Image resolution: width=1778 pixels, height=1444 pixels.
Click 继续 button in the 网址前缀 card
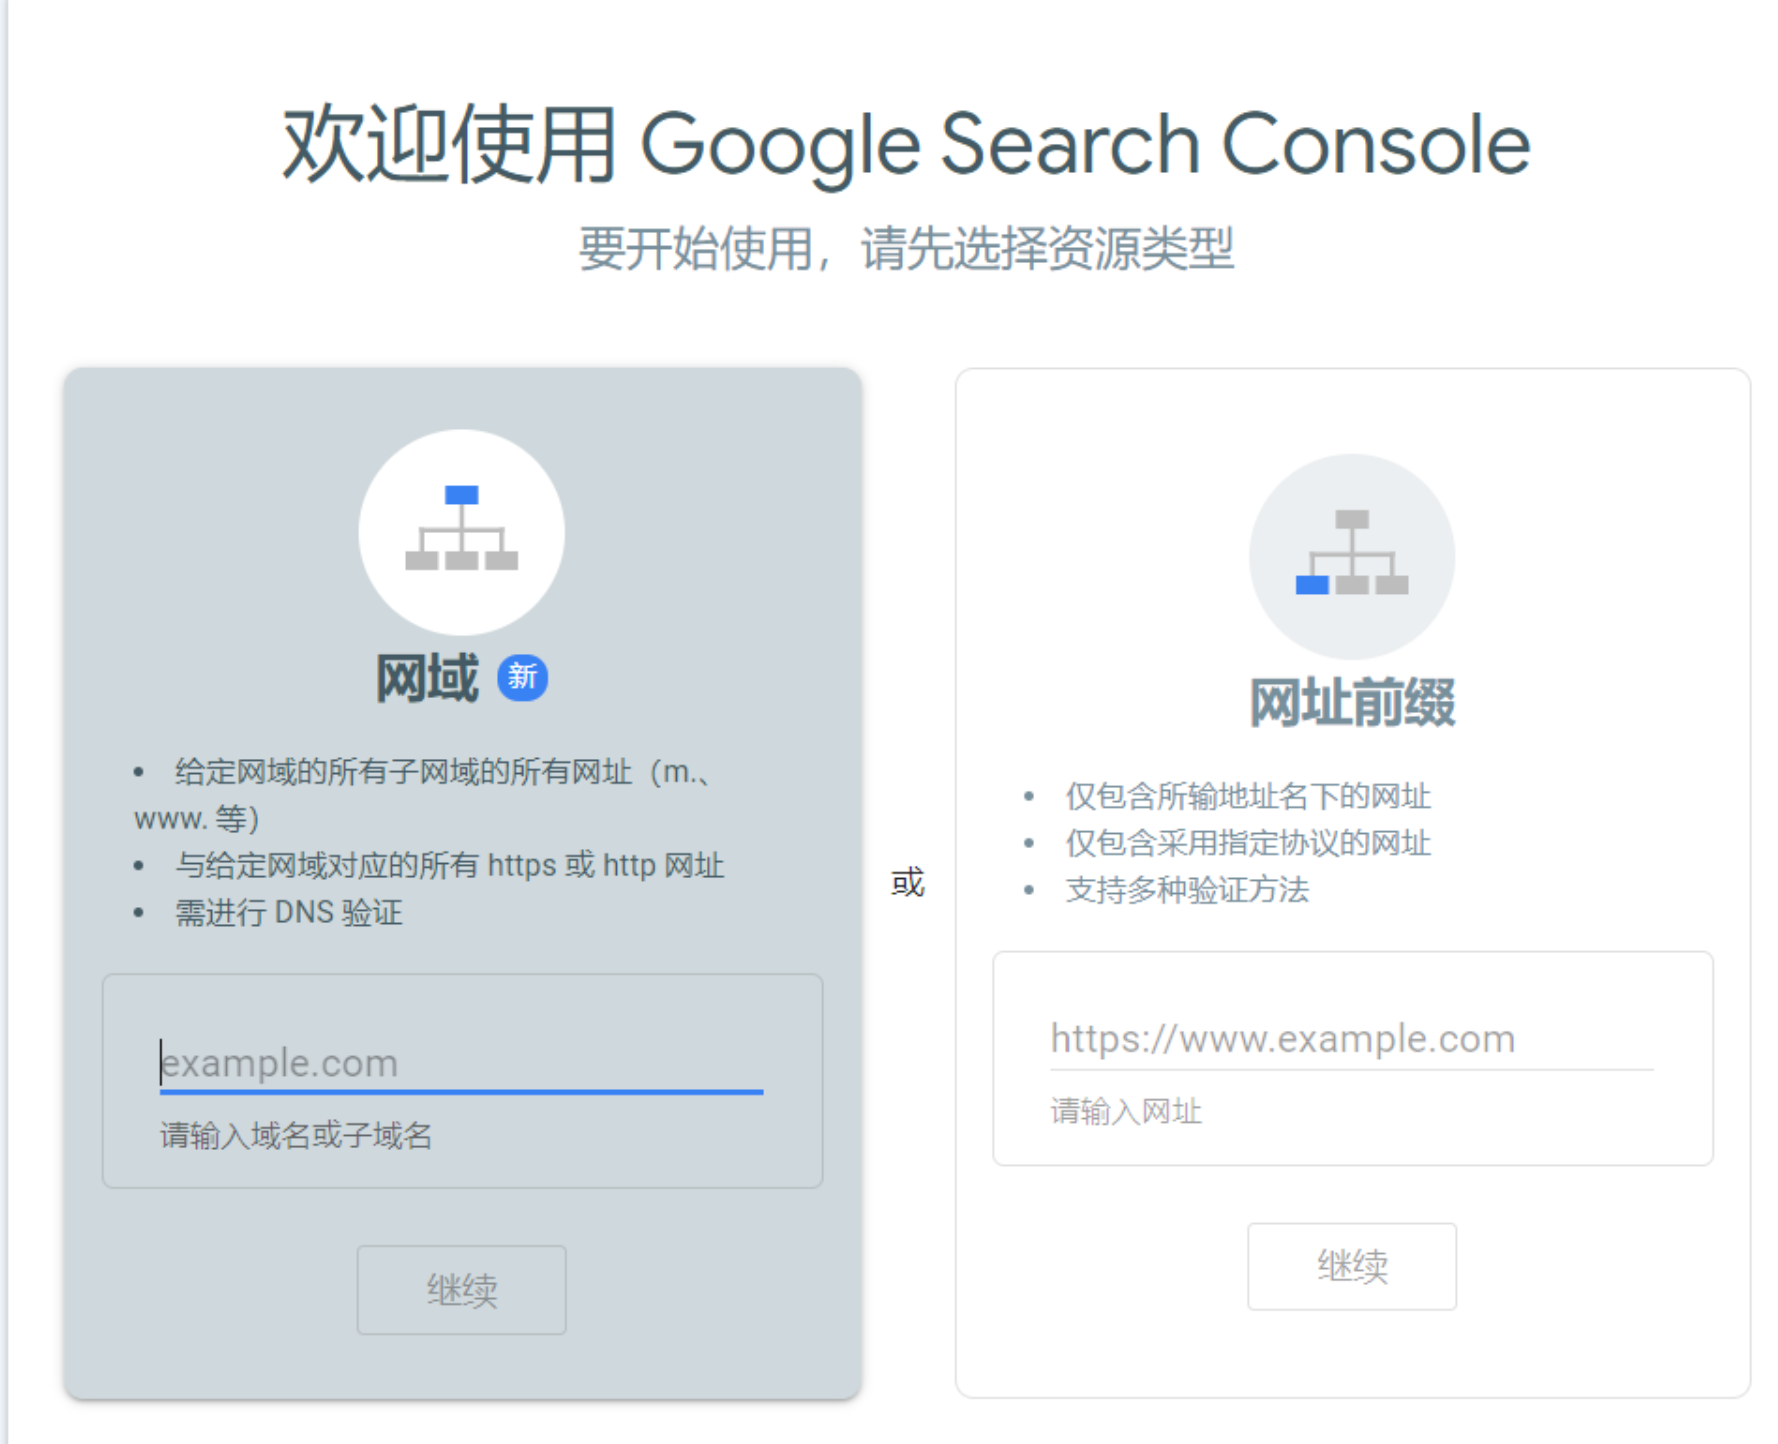pos(1352,1266)
